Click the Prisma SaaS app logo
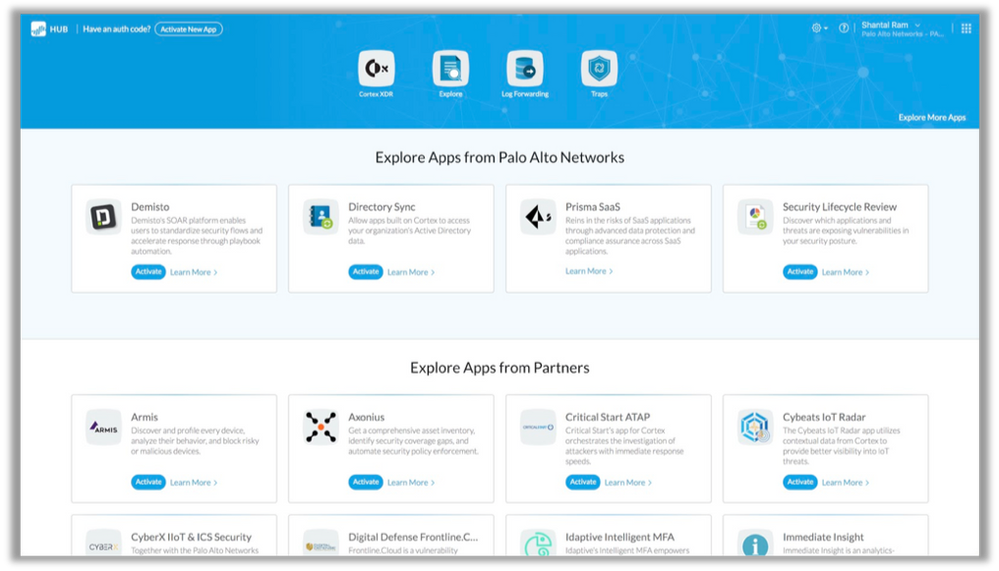The height and width of the screenshot is (571, 999). pos(538,217)
